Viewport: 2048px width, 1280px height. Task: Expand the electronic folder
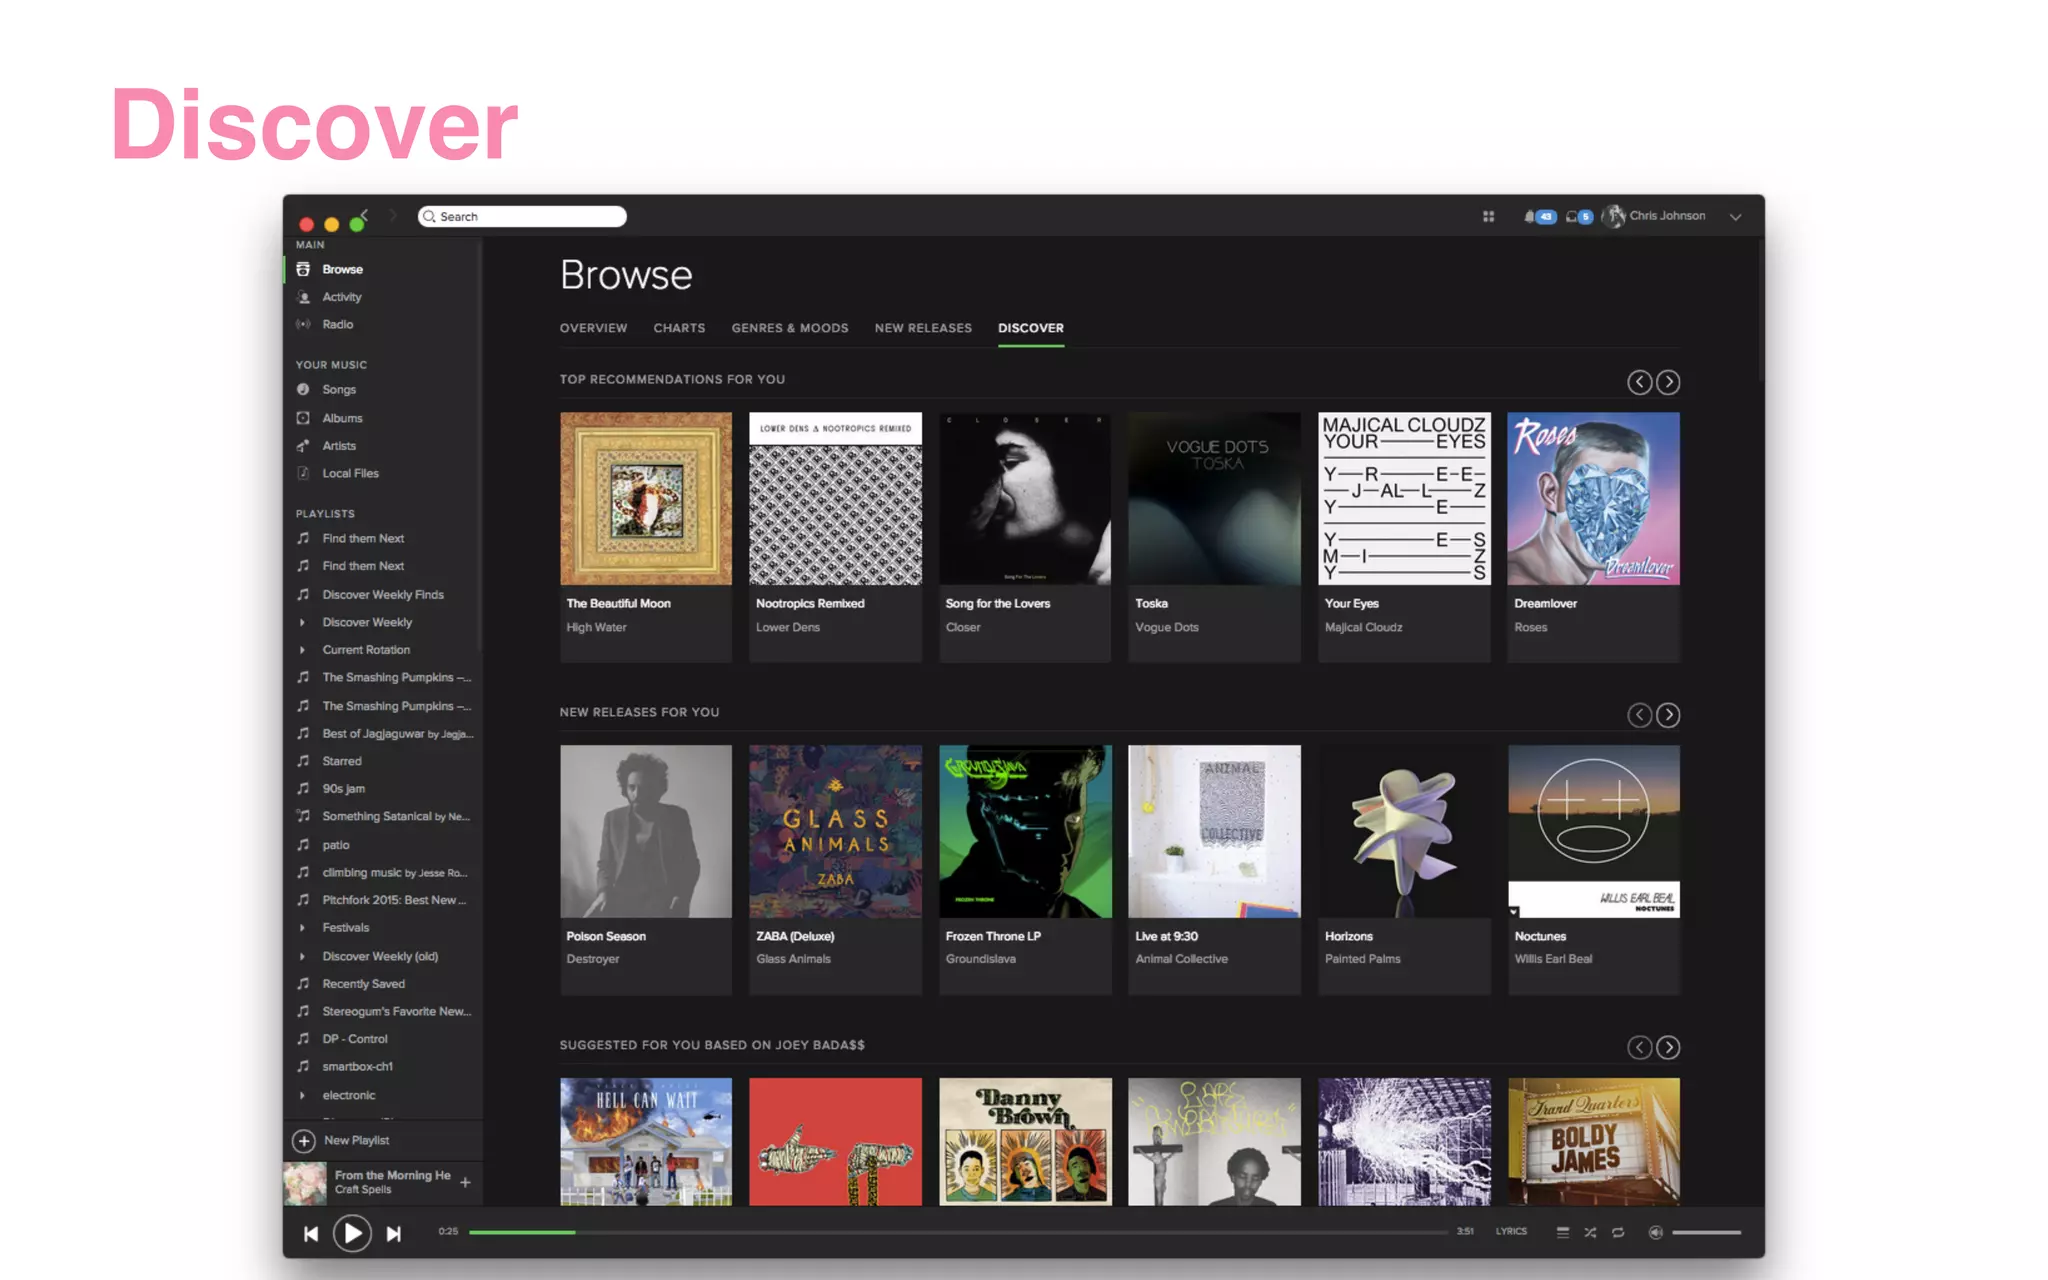point(302,1095)
